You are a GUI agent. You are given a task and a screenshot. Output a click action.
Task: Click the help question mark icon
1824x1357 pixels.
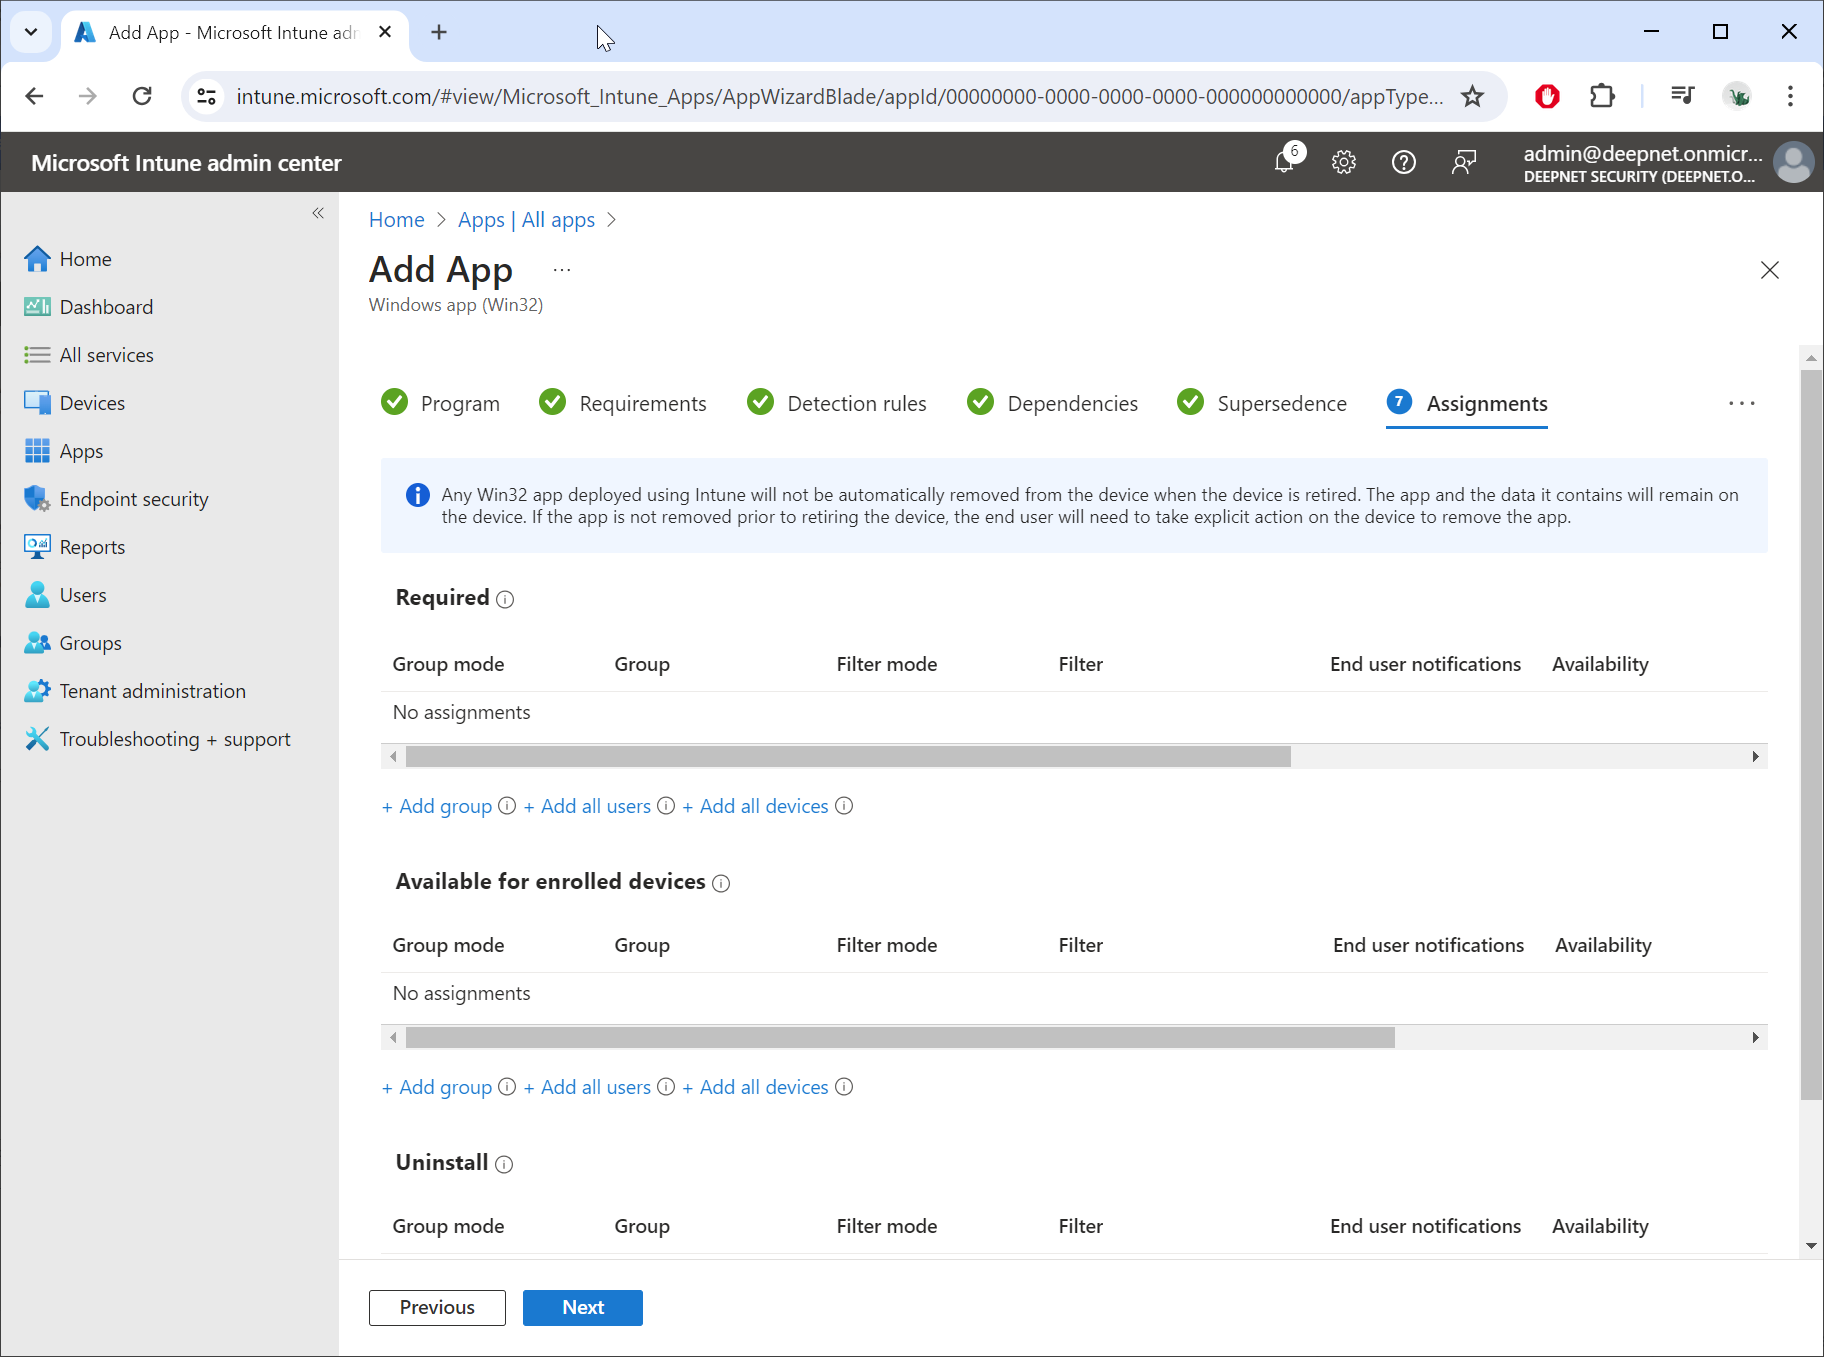point(1404,162)
